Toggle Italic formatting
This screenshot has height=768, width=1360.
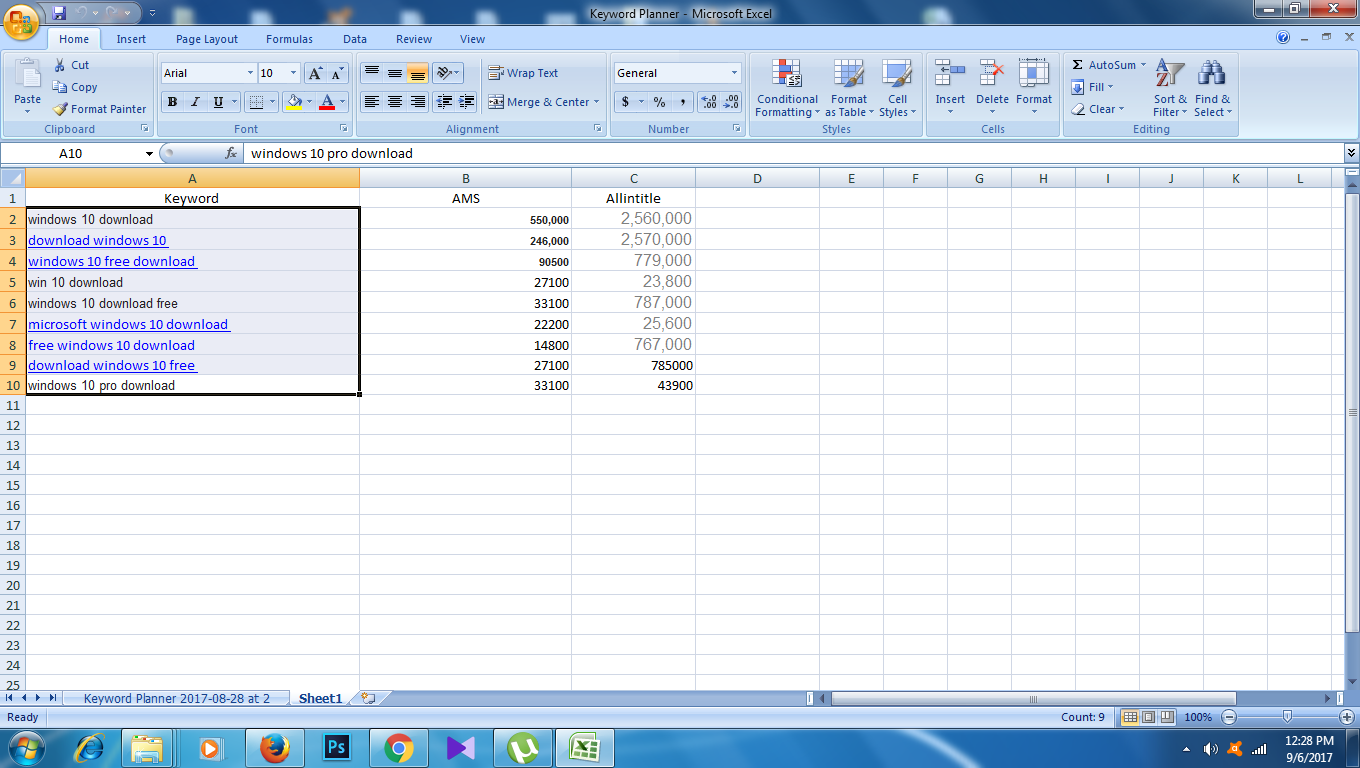(x=195, y=102)
